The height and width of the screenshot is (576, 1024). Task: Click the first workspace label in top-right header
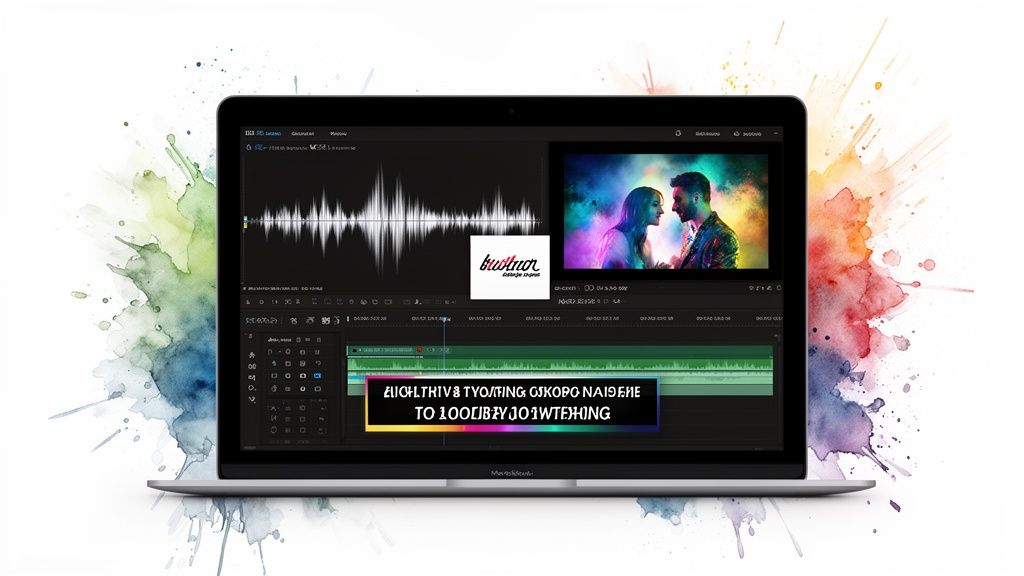click(709, 132)
